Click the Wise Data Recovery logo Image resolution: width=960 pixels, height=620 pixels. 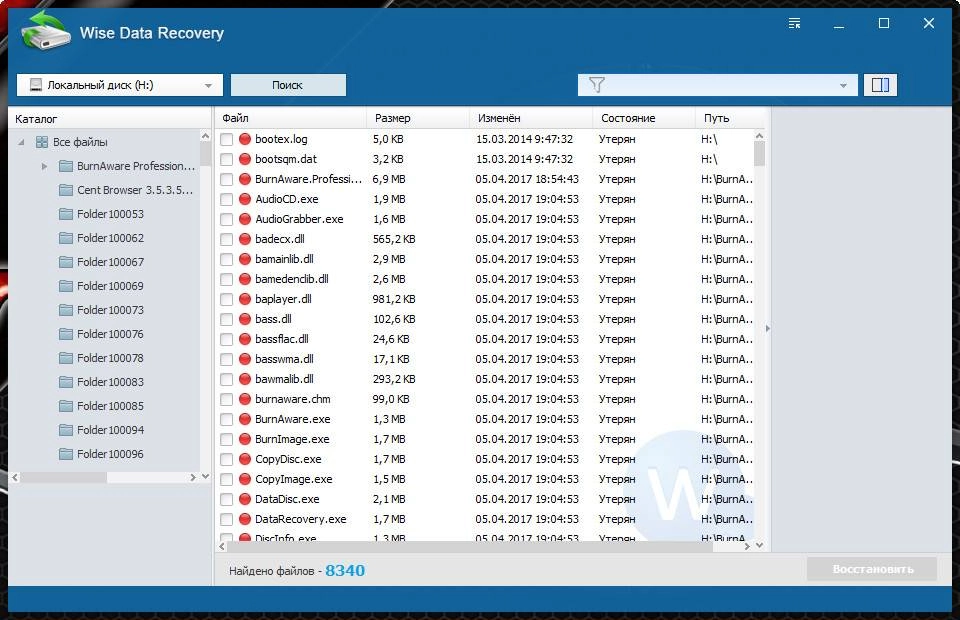point(45,32)
